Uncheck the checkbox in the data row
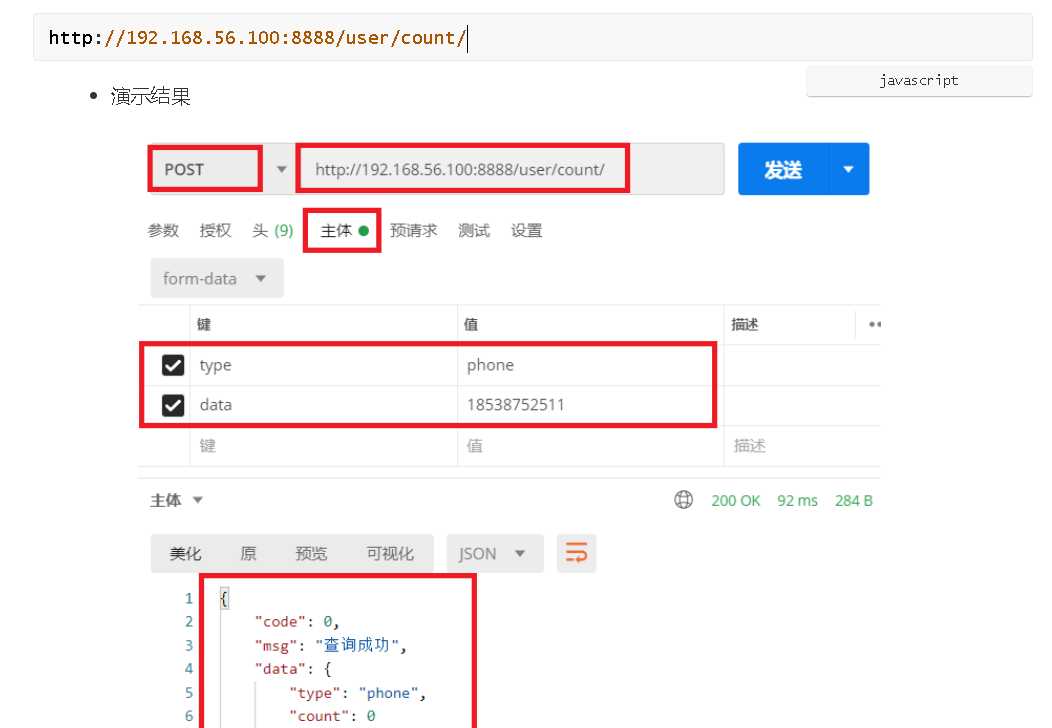The width and height of the screenshot is (1052, 728). point(173,405)
